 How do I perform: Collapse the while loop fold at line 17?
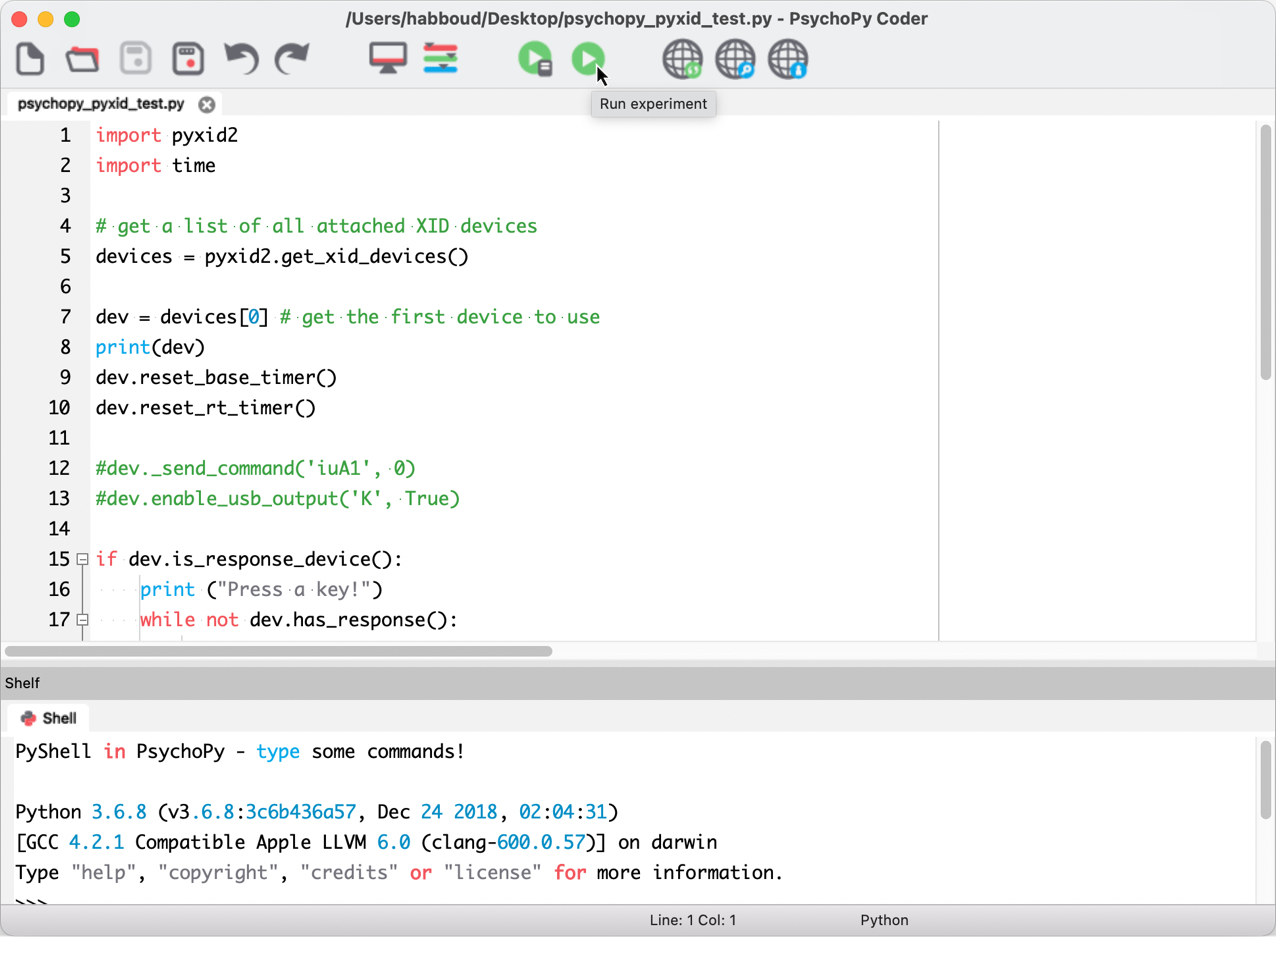coord(83,620)
